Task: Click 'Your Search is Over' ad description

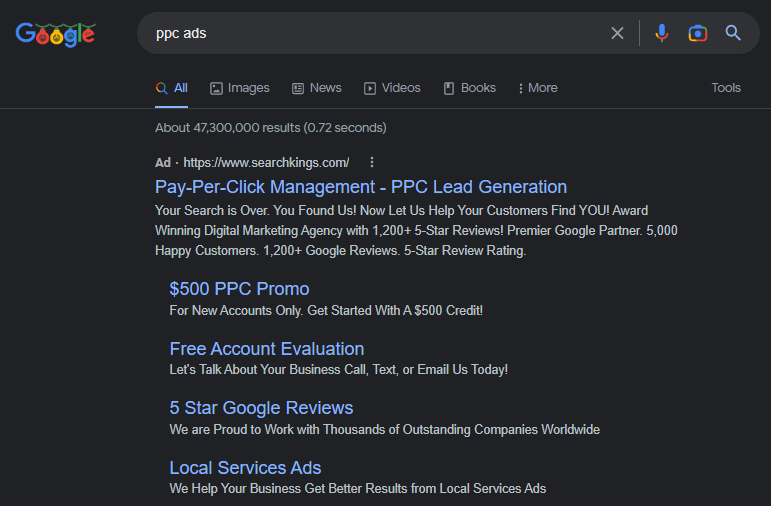Action: [416, 231]
